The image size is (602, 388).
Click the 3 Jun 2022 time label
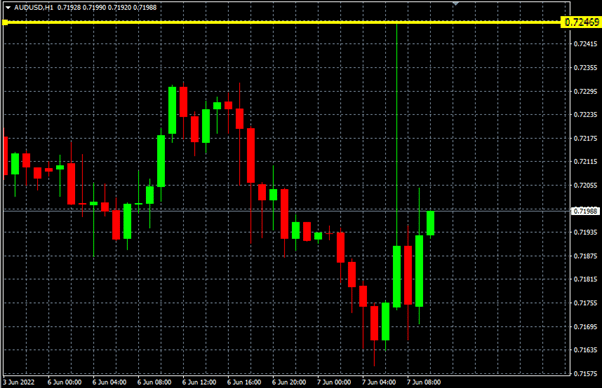(x=19, y=382)
